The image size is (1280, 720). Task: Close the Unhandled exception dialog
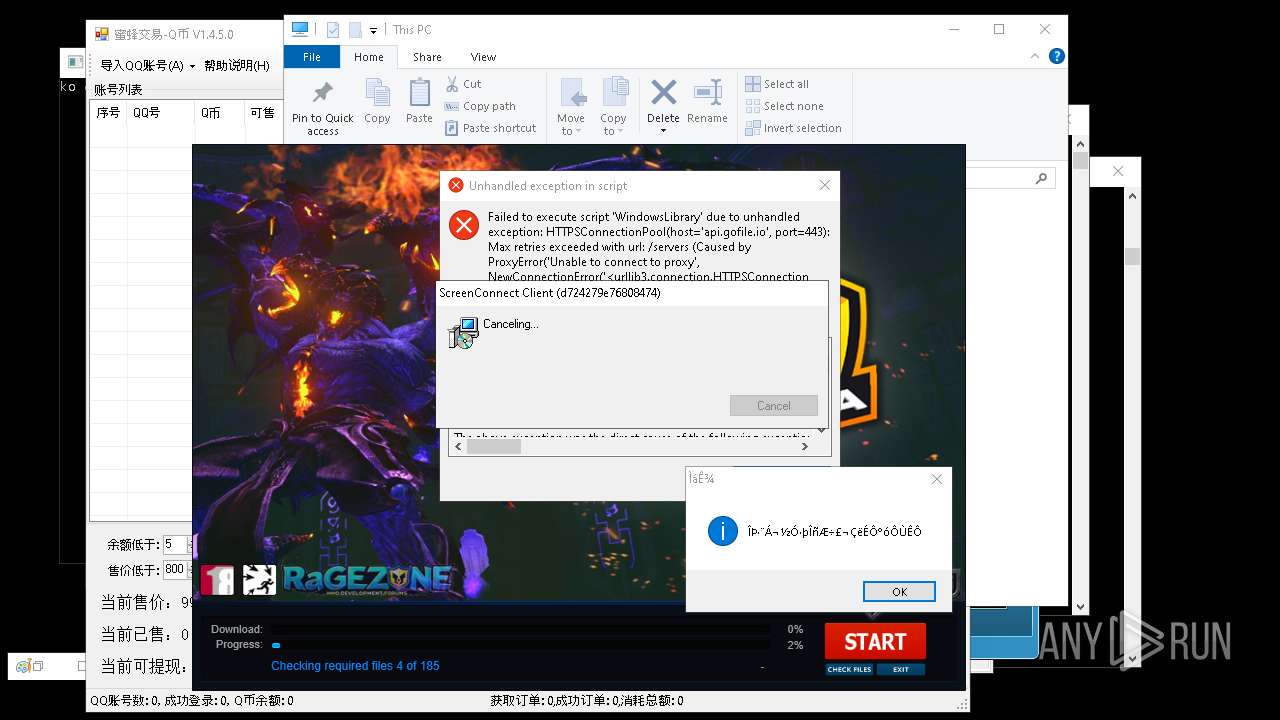click(825, 185)
